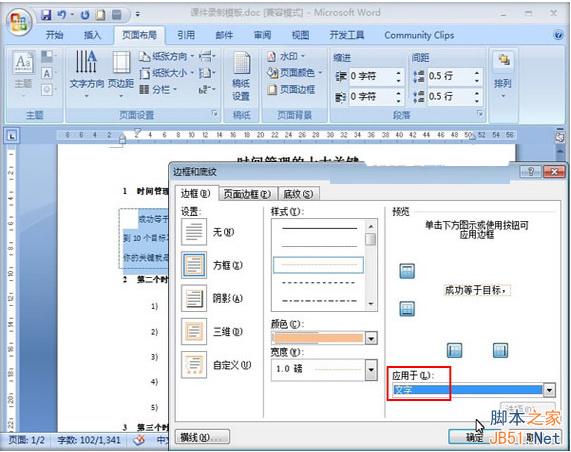Viewport: 571px width, 452px height.
Task: Open the border width (宽度) dropdown
Action: [371, 370]
